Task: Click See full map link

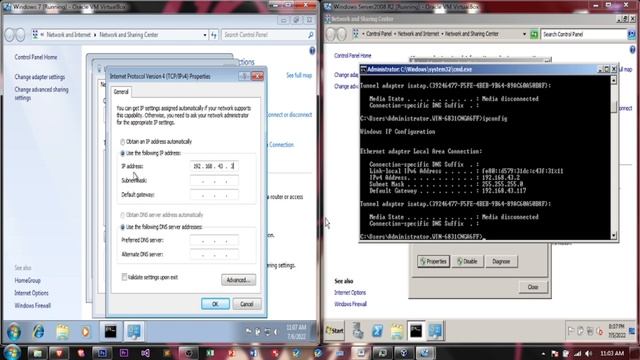Action: tap(299, 76)
